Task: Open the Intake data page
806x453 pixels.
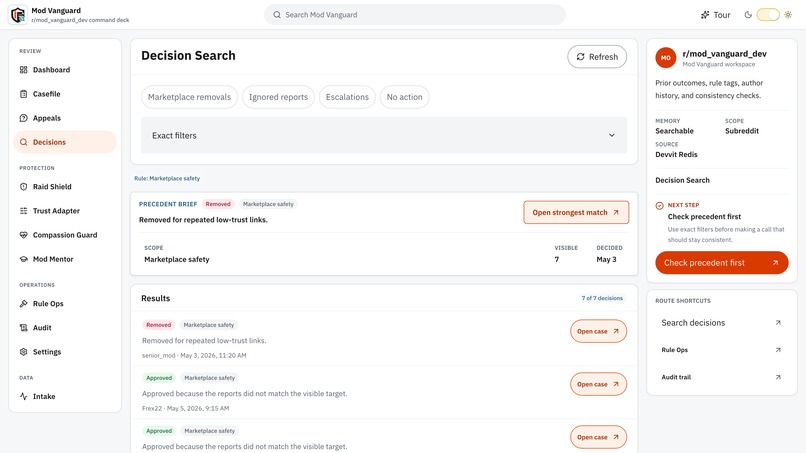Action: [x=65, y=396]
